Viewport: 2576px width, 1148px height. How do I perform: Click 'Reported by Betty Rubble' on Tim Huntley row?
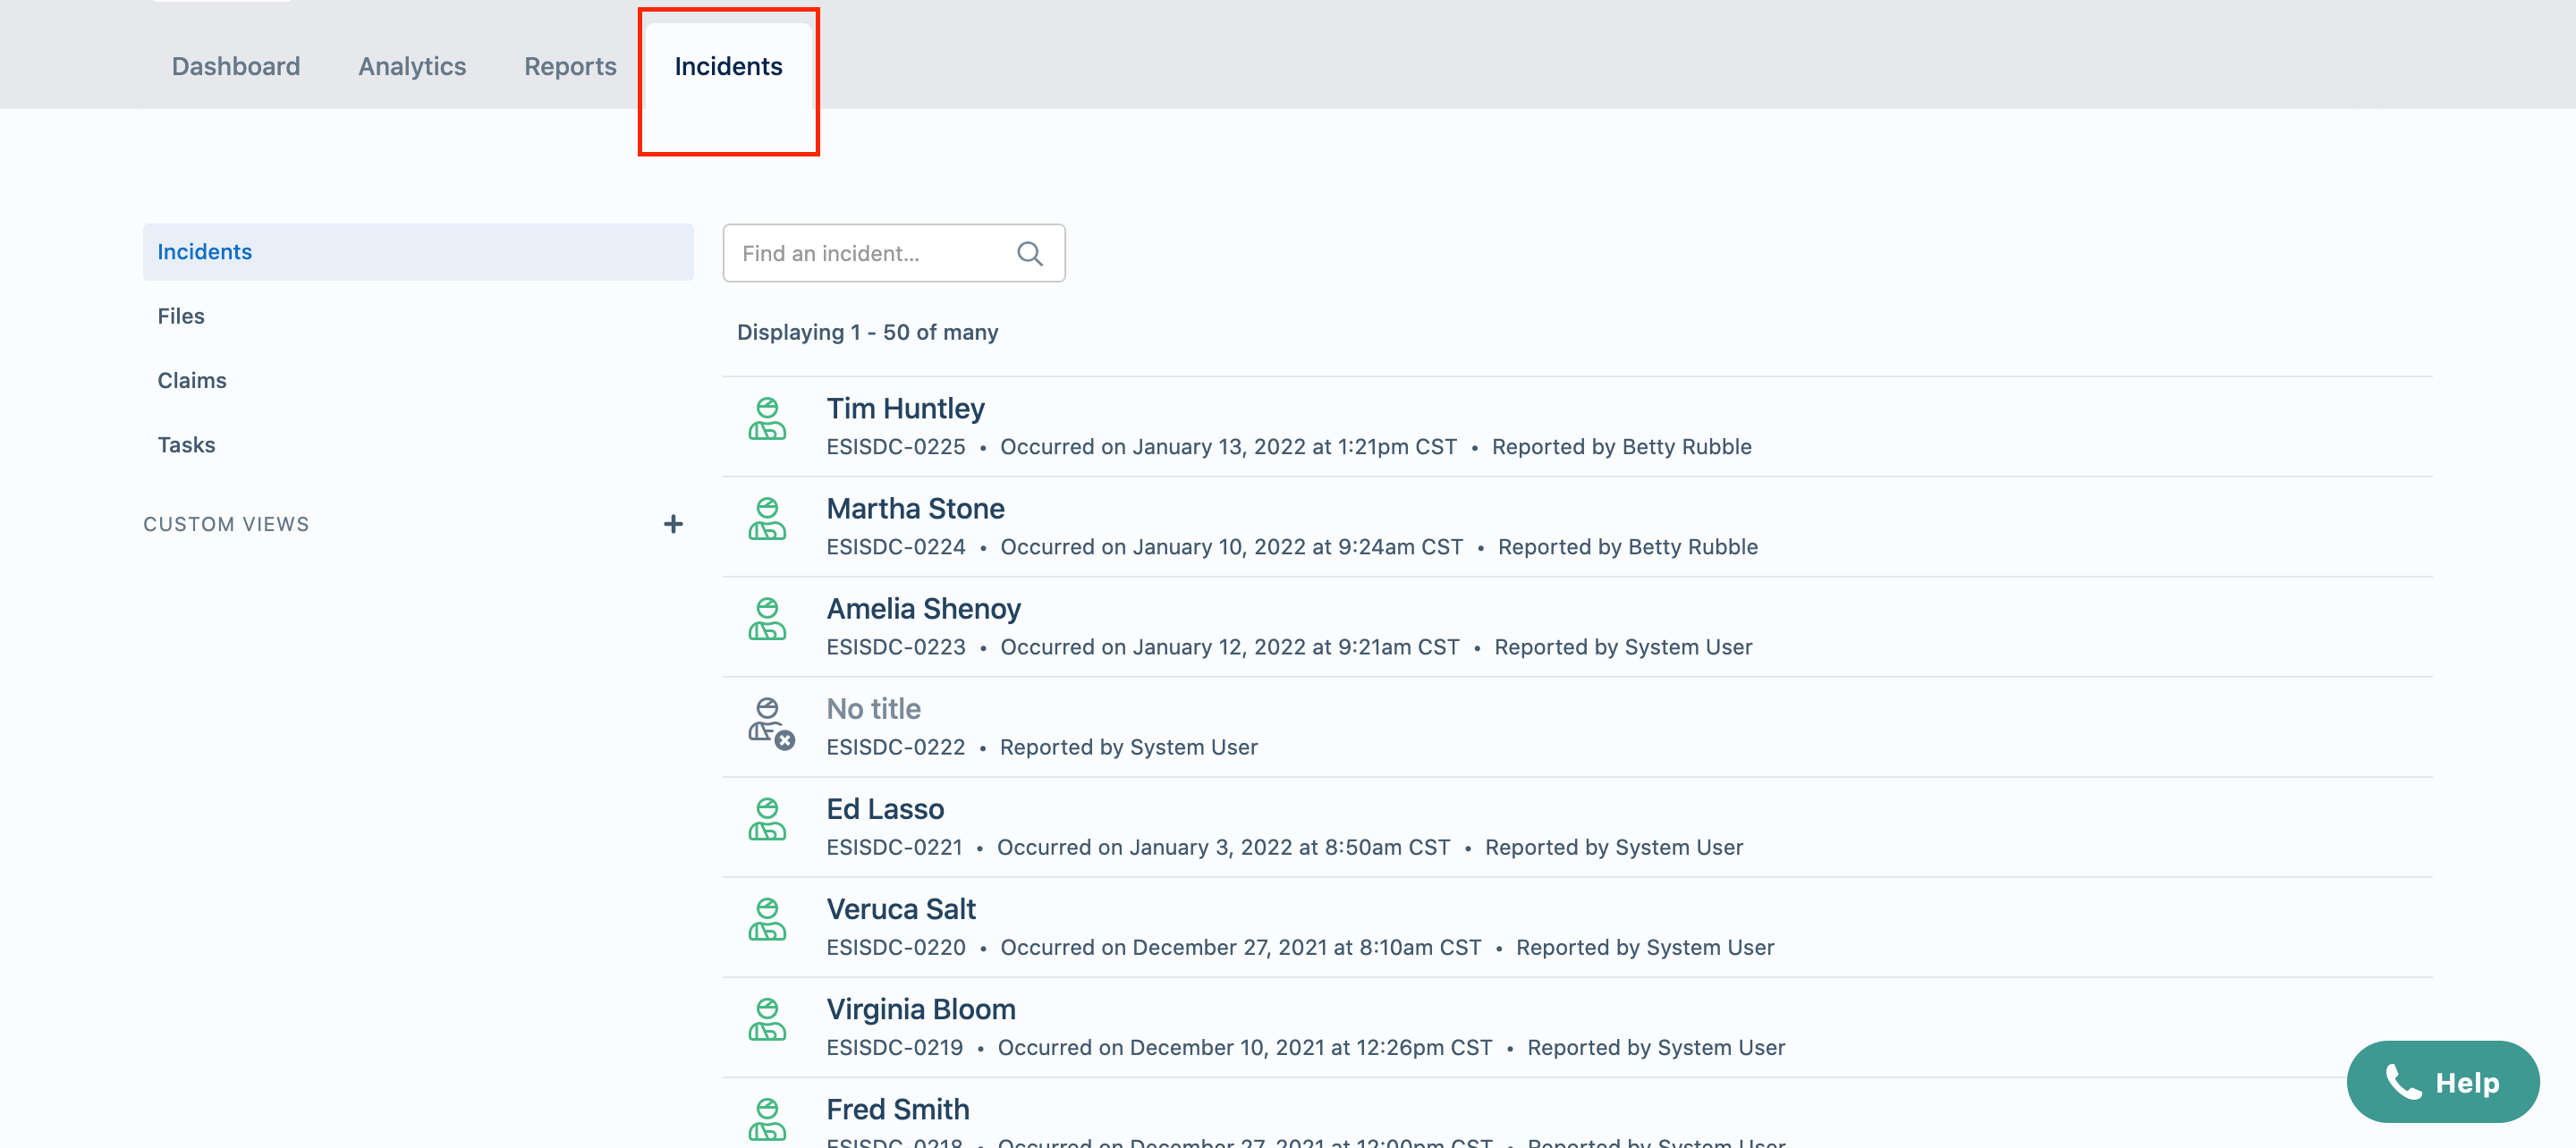(x=1621, y=447)
